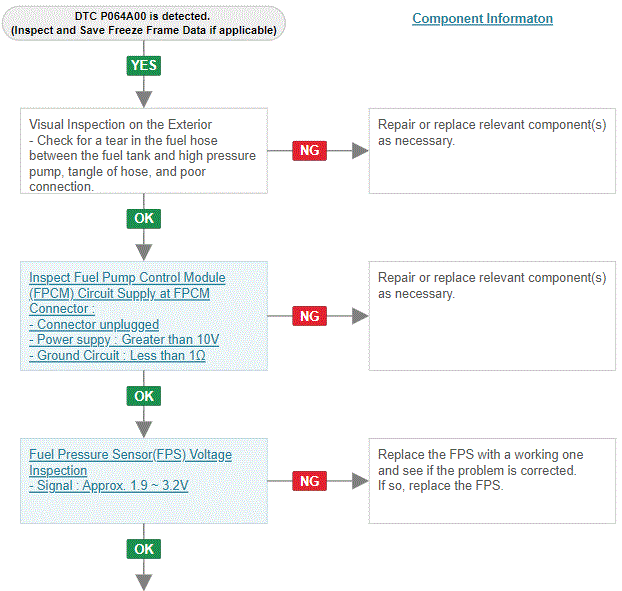Click the repair box right of FPCM inspection
Viewport: 622px width, 591px height.
click(x=492, y=316)
